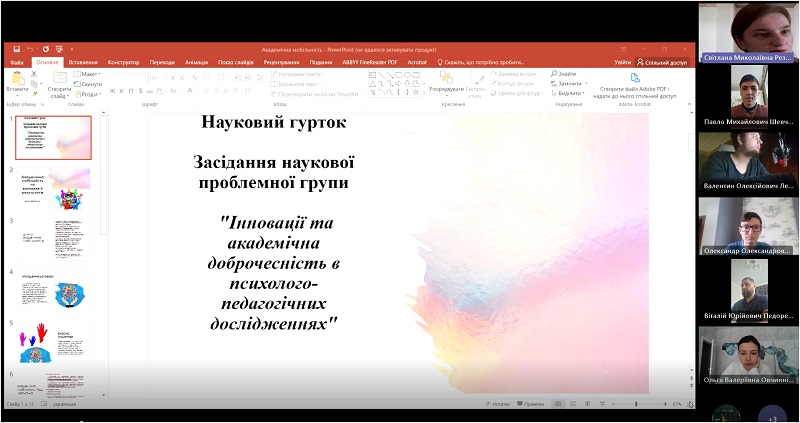Click the Упорядкувати arrange icon
This screenshot has height=423, width=800.
click(x=446, y=77)
